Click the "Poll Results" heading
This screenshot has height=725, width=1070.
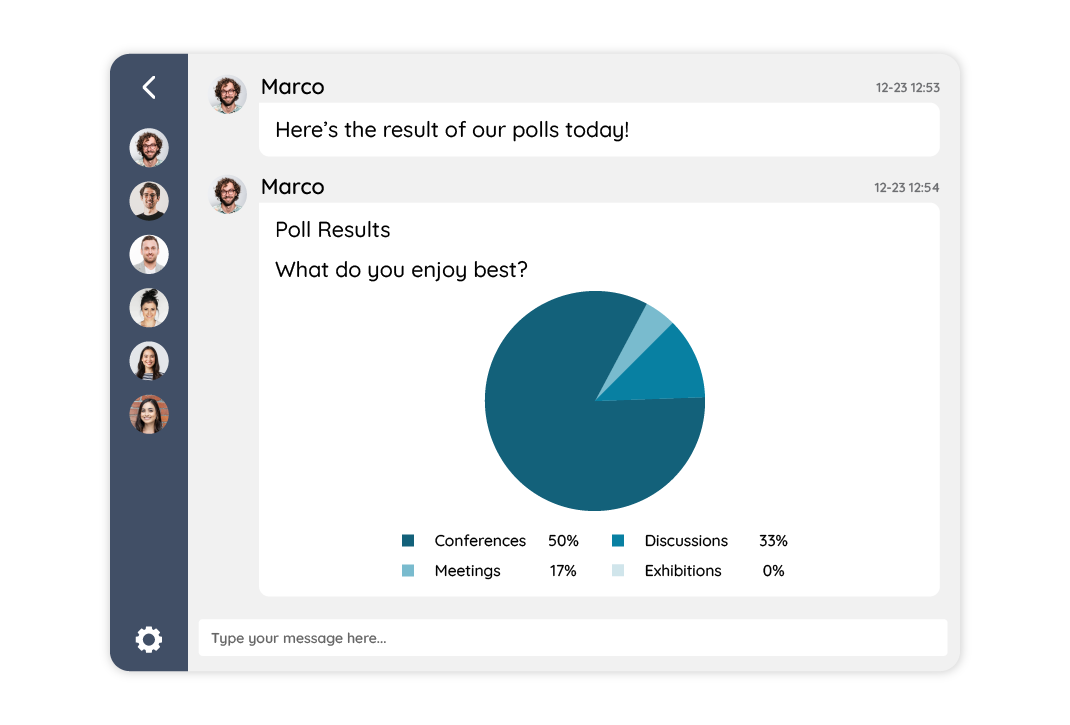click(333, 230)
